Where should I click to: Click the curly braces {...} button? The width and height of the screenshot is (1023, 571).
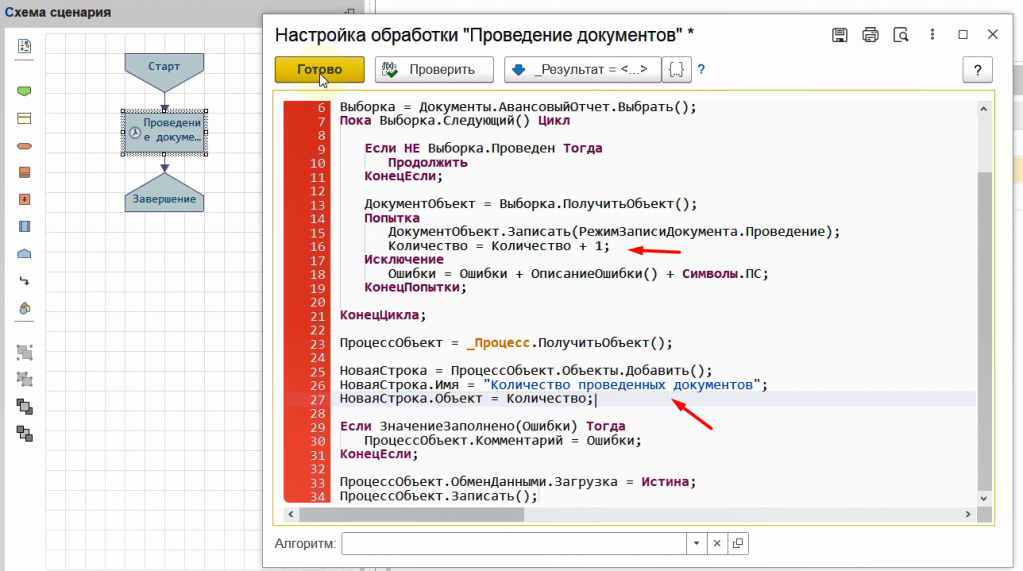click(676, 70)
